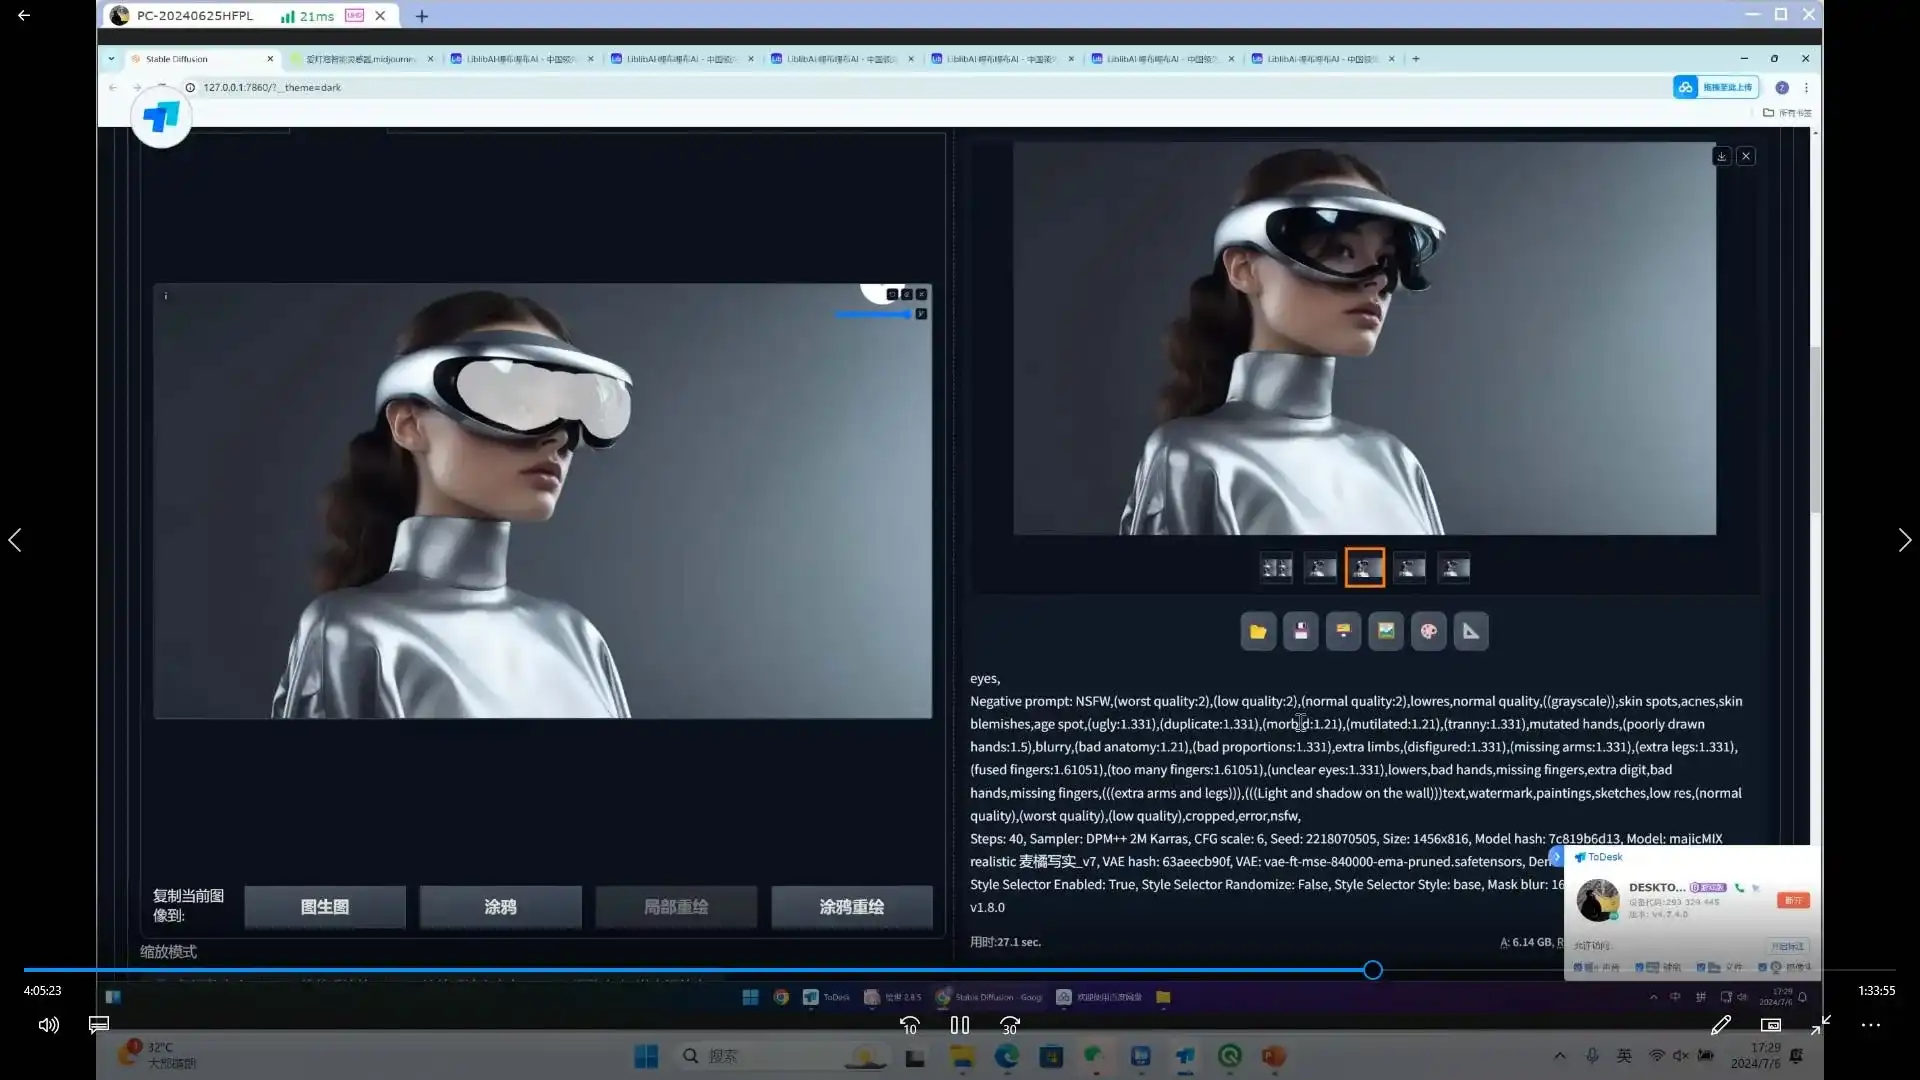Open the browser tab search chevron
The width and height of the screenshot is (1920, 1080).
[111, 59]
